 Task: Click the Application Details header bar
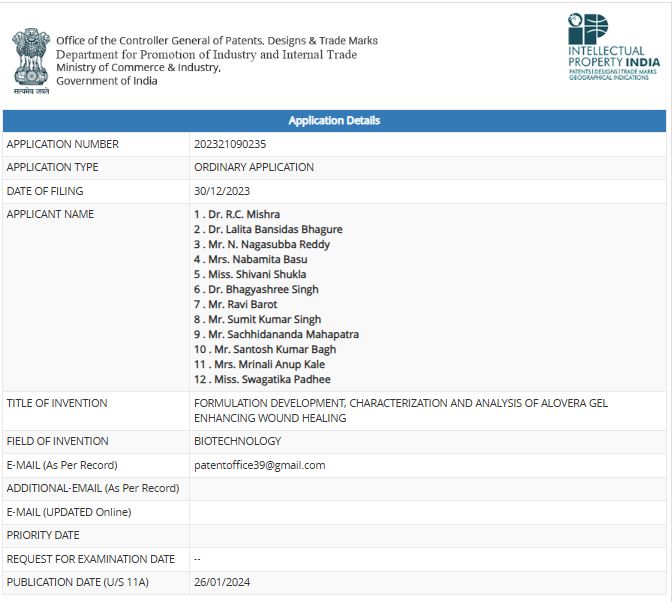coord(334,121)
